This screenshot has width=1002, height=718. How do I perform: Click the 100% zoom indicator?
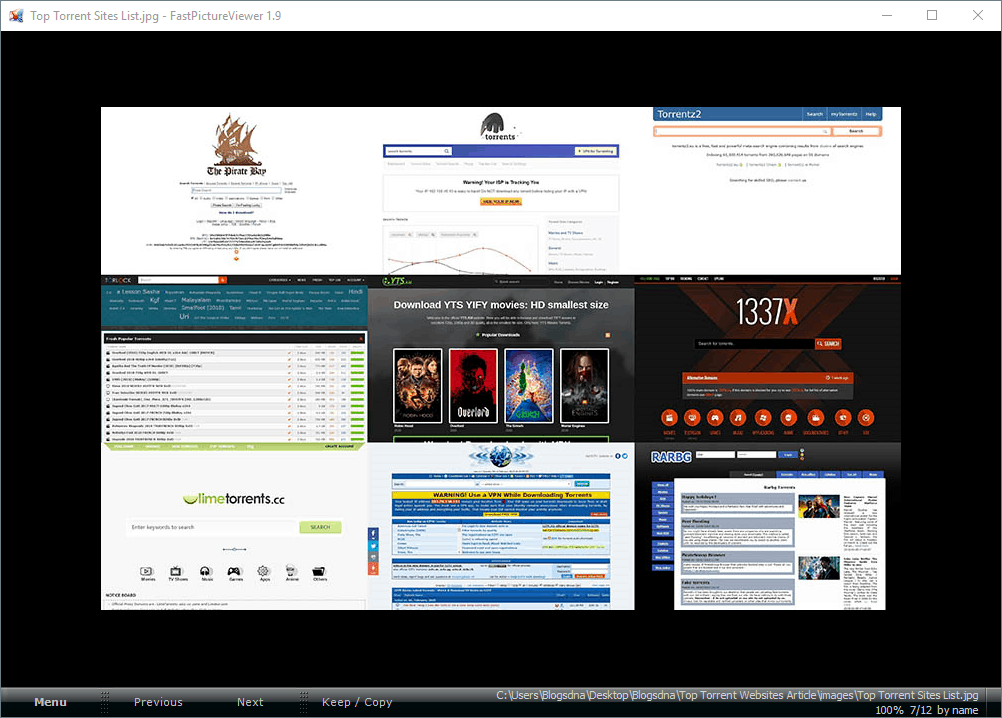click(889, 710)
